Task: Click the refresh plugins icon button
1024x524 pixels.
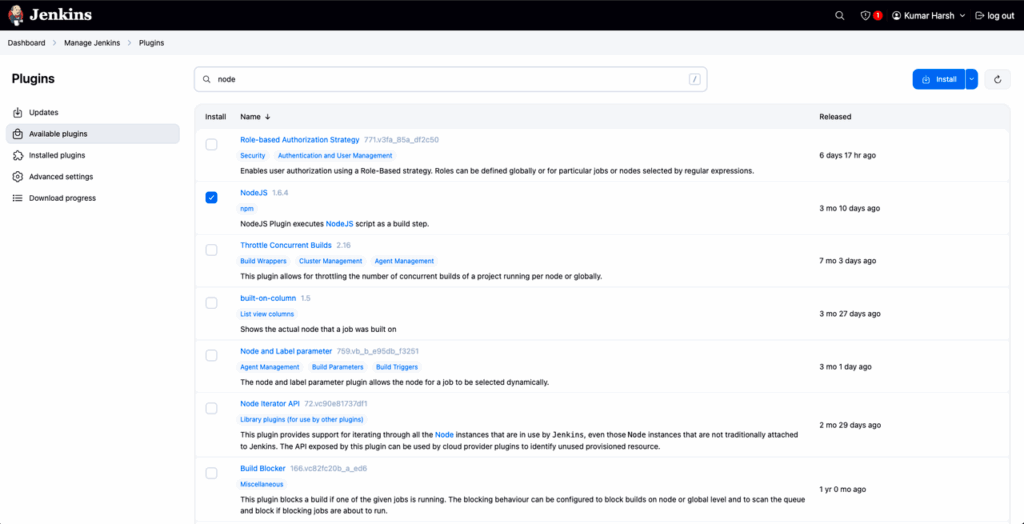Action: [x=997, y=79]
